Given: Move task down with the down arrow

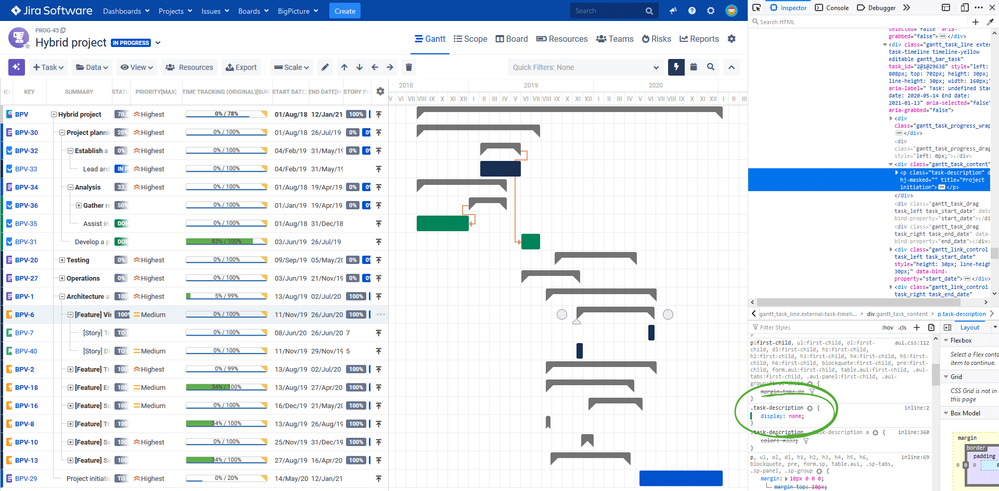Looking at the screenshot, I should coord(359,67).
